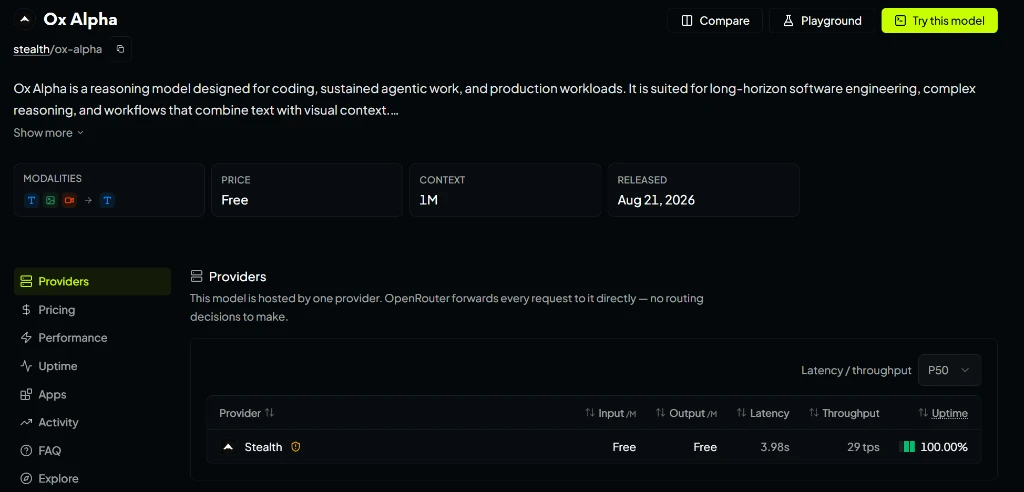Go to Activity section
1024x492 pixels.
pos(92,422)
